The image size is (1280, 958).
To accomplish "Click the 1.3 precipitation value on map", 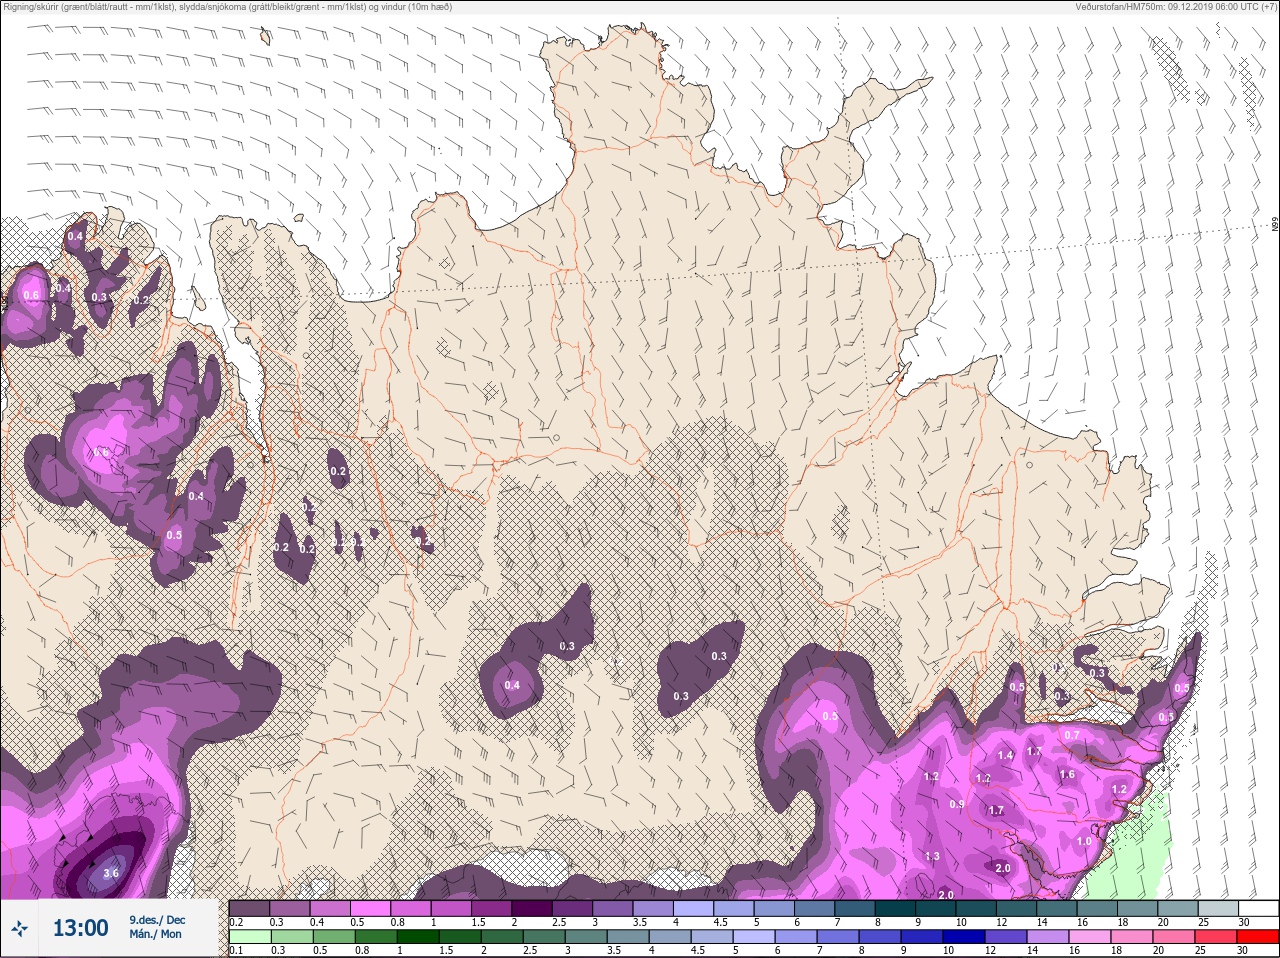I will click(x=932, y=856).
